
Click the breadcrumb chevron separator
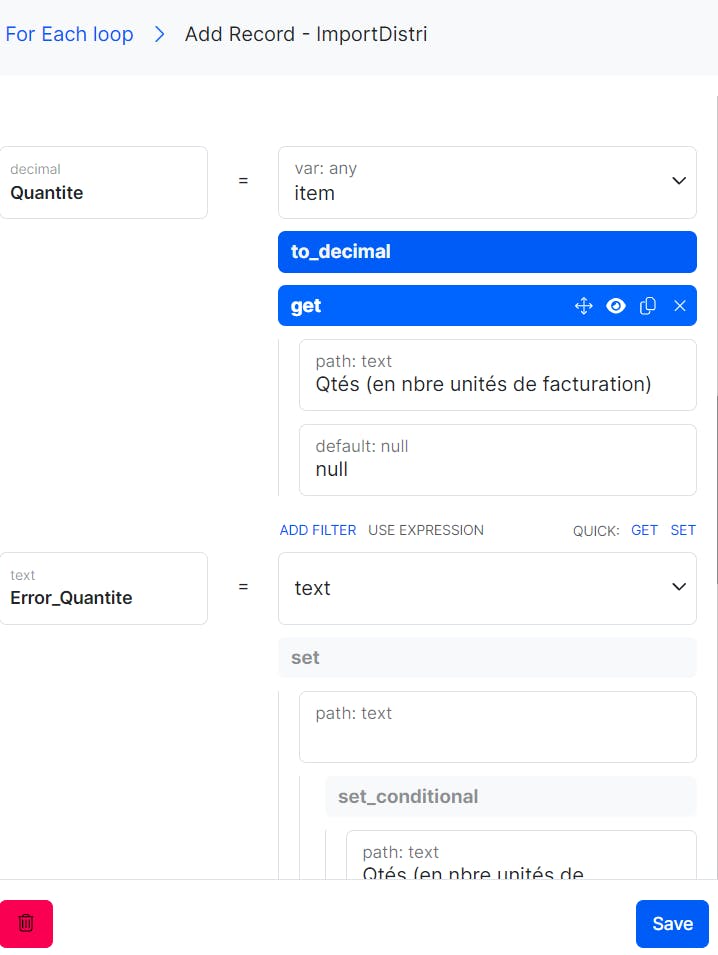159,34
